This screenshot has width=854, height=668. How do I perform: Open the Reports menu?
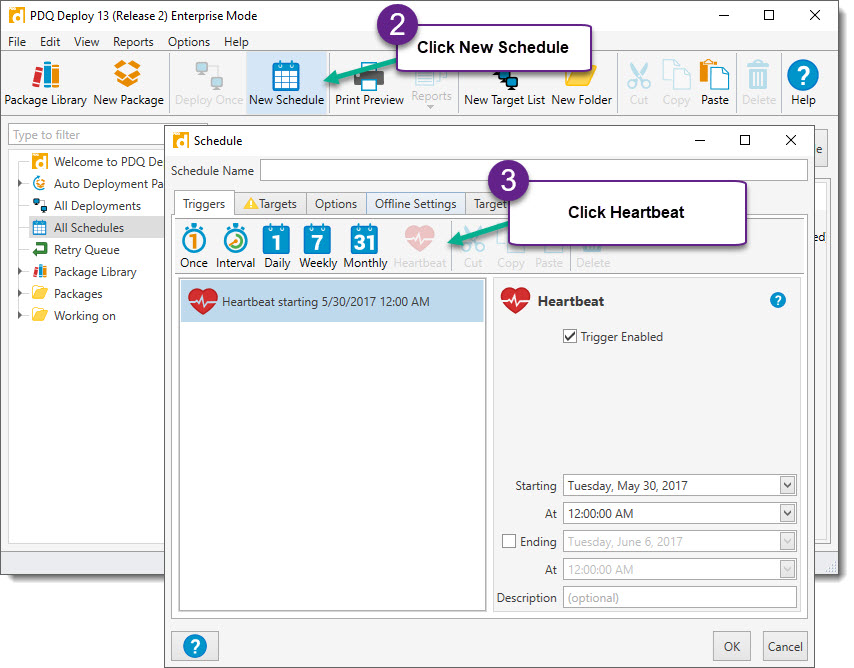133,42
